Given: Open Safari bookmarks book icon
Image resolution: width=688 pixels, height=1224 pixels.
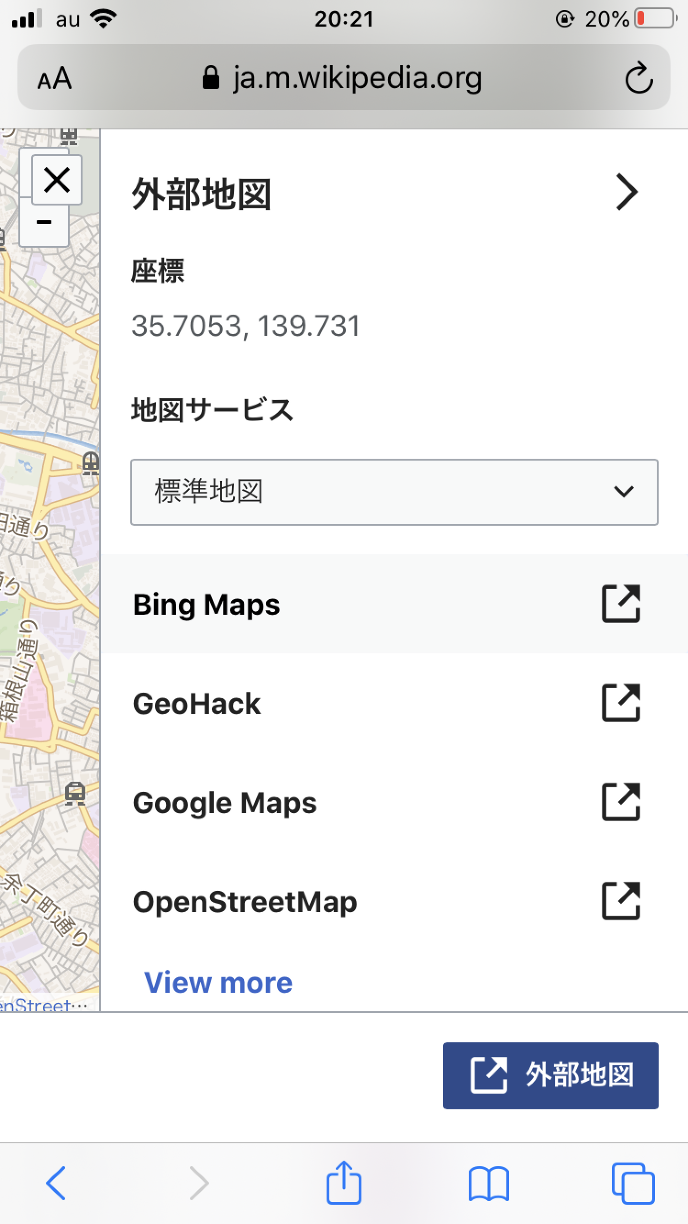Looking at the screenshot, I should coord(489,1184).
